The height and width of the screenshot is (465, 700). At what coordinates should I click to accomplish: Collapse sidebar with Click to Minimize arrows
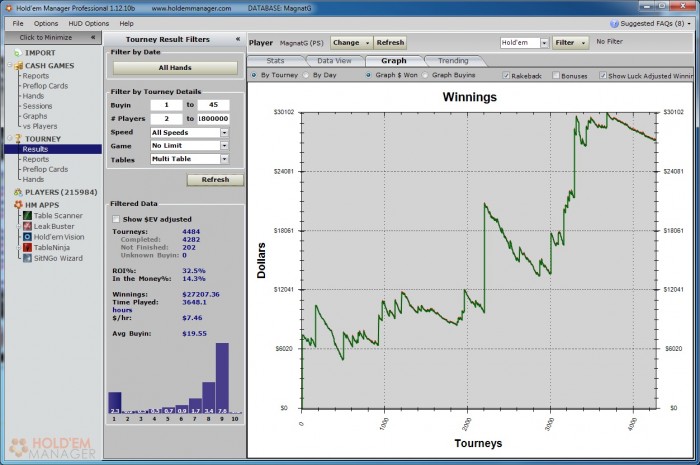(x=93, y=37)
